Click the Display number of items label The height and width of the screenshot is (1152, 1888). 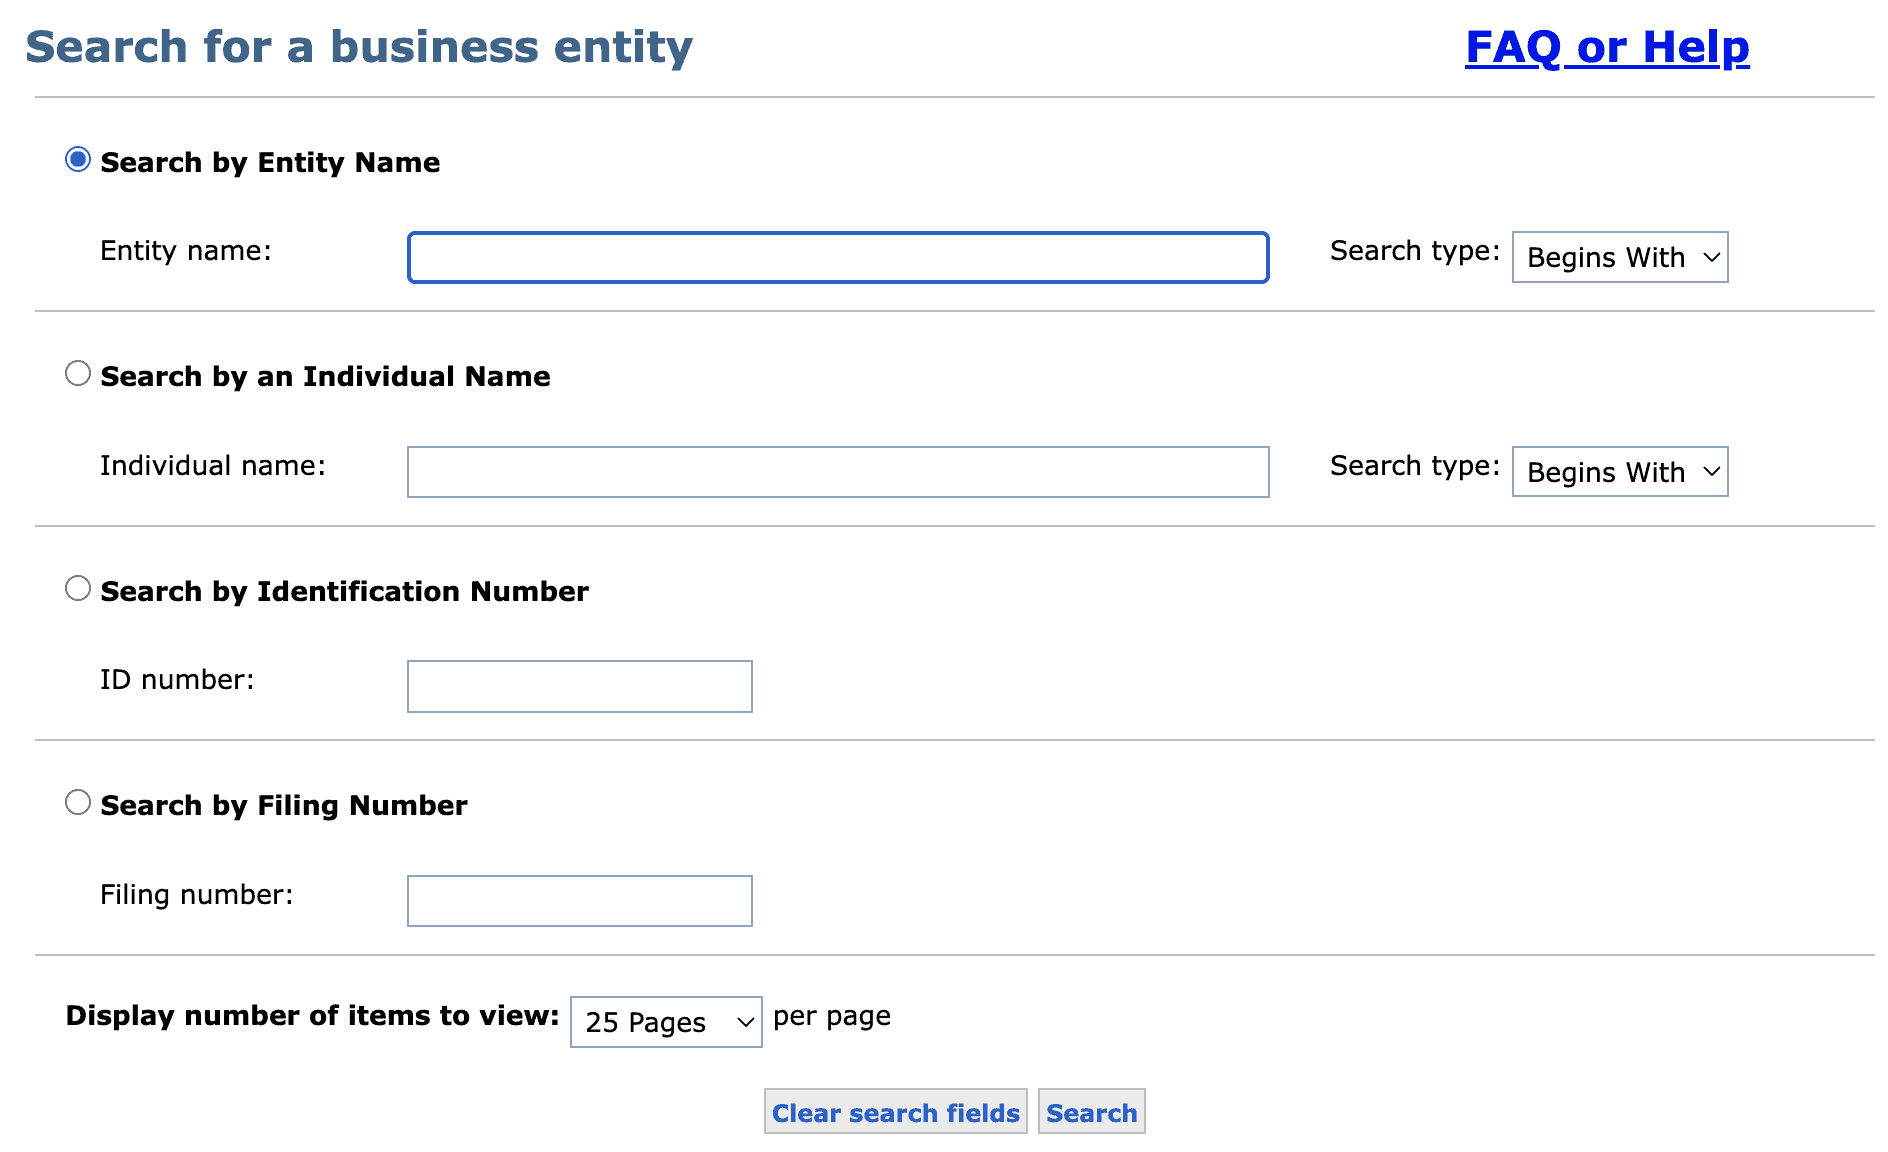(312, 1016)
